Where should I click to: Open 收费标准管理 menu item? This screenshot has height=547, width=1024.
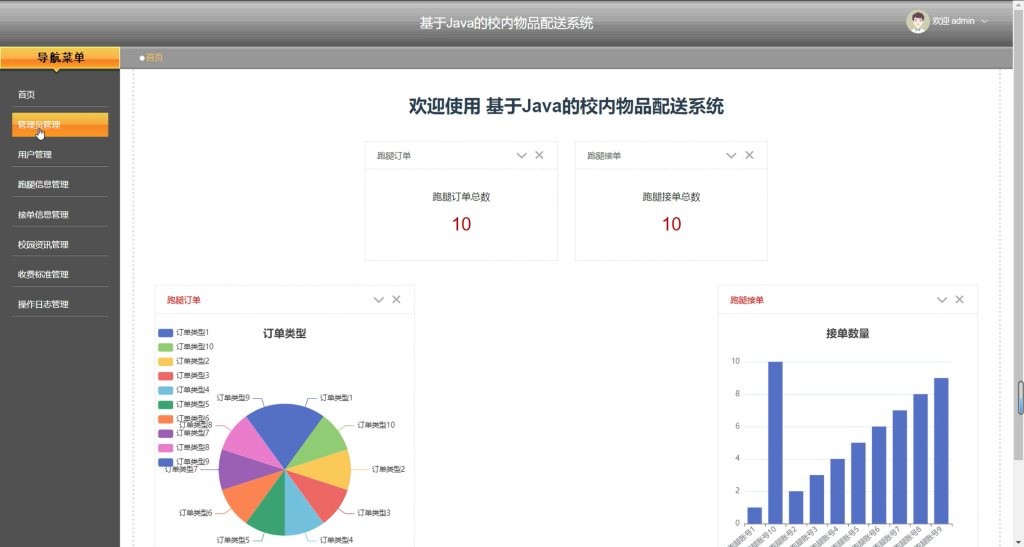[60, 275]
